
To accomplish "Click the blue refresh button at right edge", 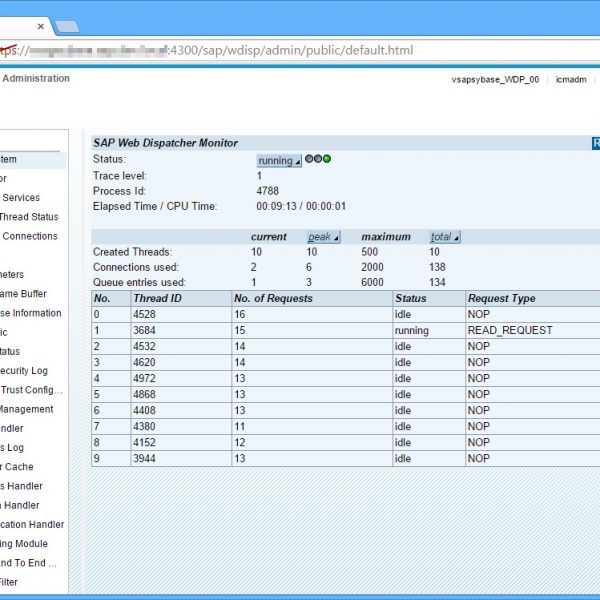I will (x=596, y=143).
